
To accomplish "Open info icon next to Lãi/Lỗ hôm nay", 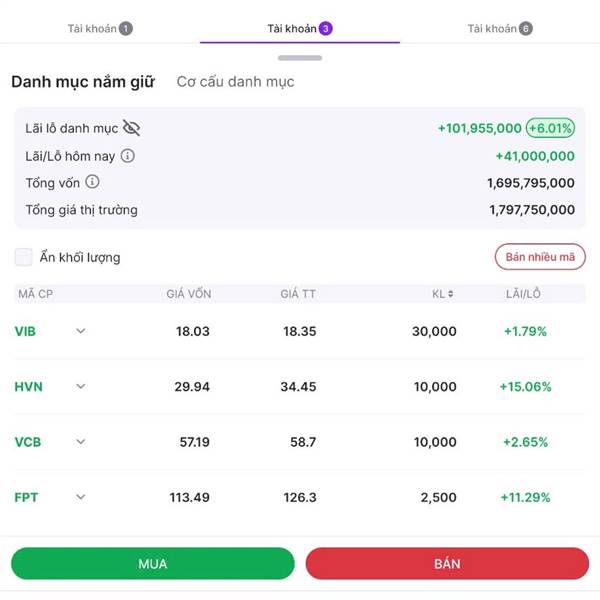I will pyautogui.click(x=128, y=156).
